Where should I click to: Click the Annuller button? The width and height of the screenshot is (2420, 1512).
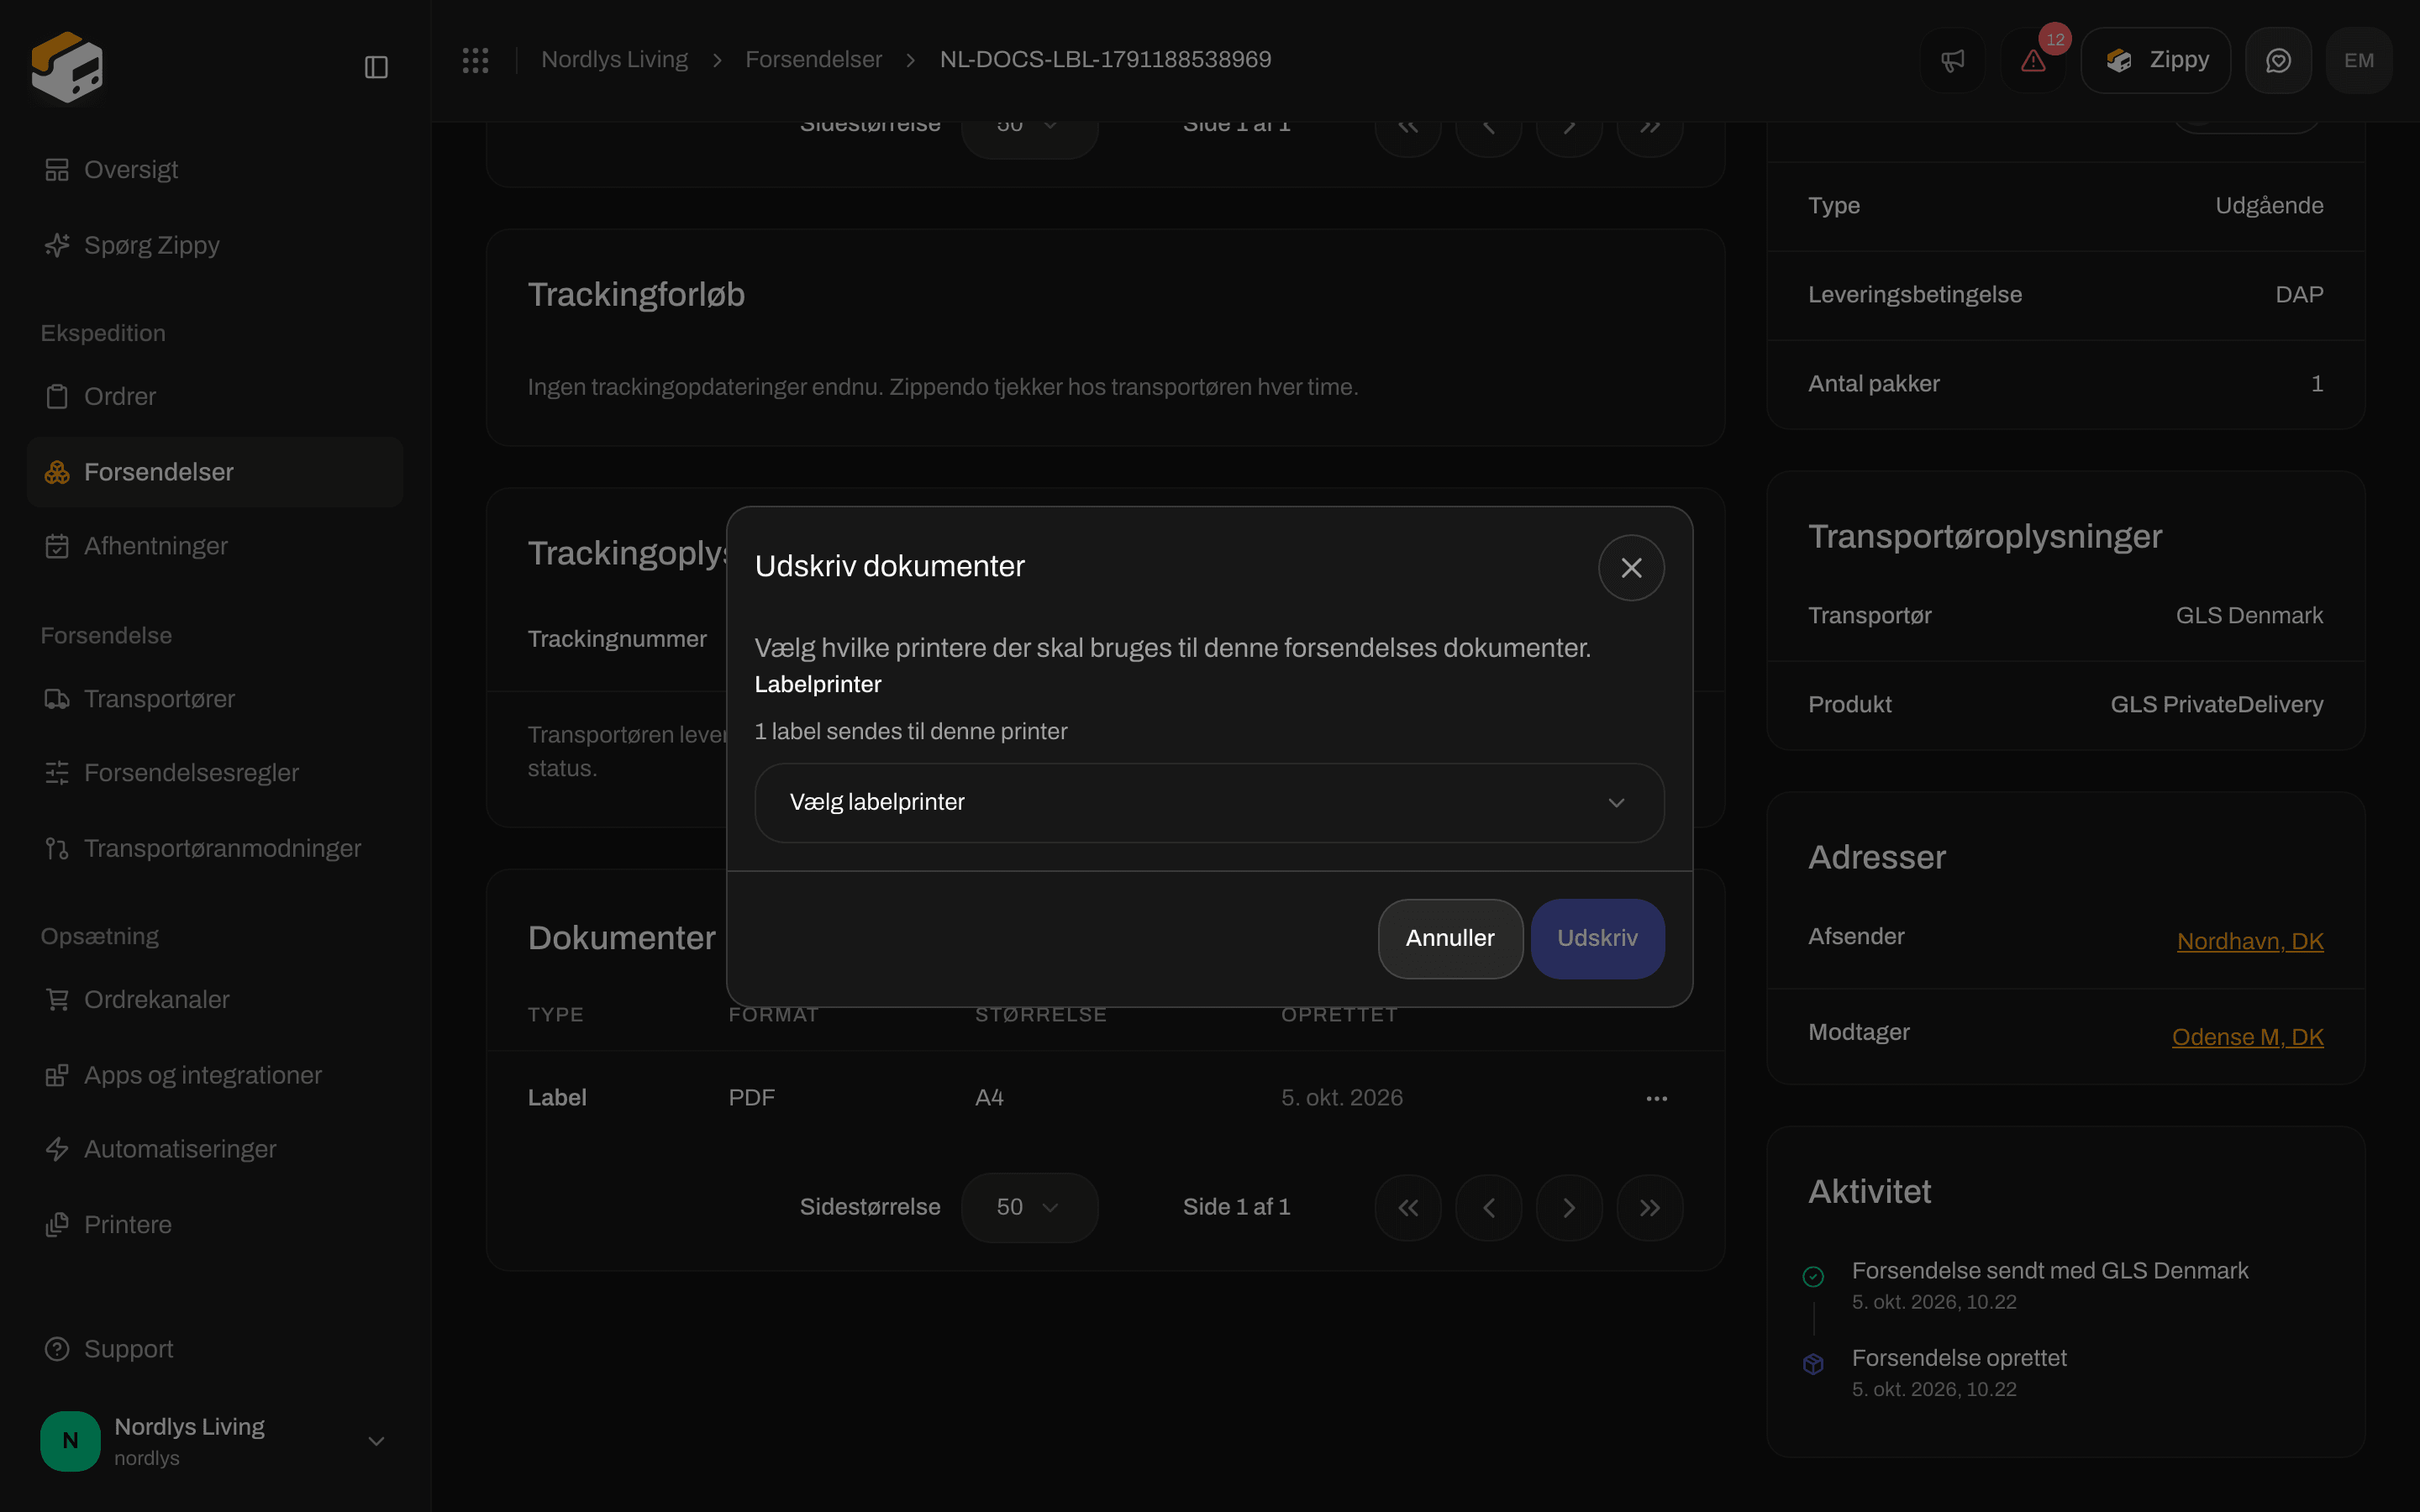[1450, 938]
